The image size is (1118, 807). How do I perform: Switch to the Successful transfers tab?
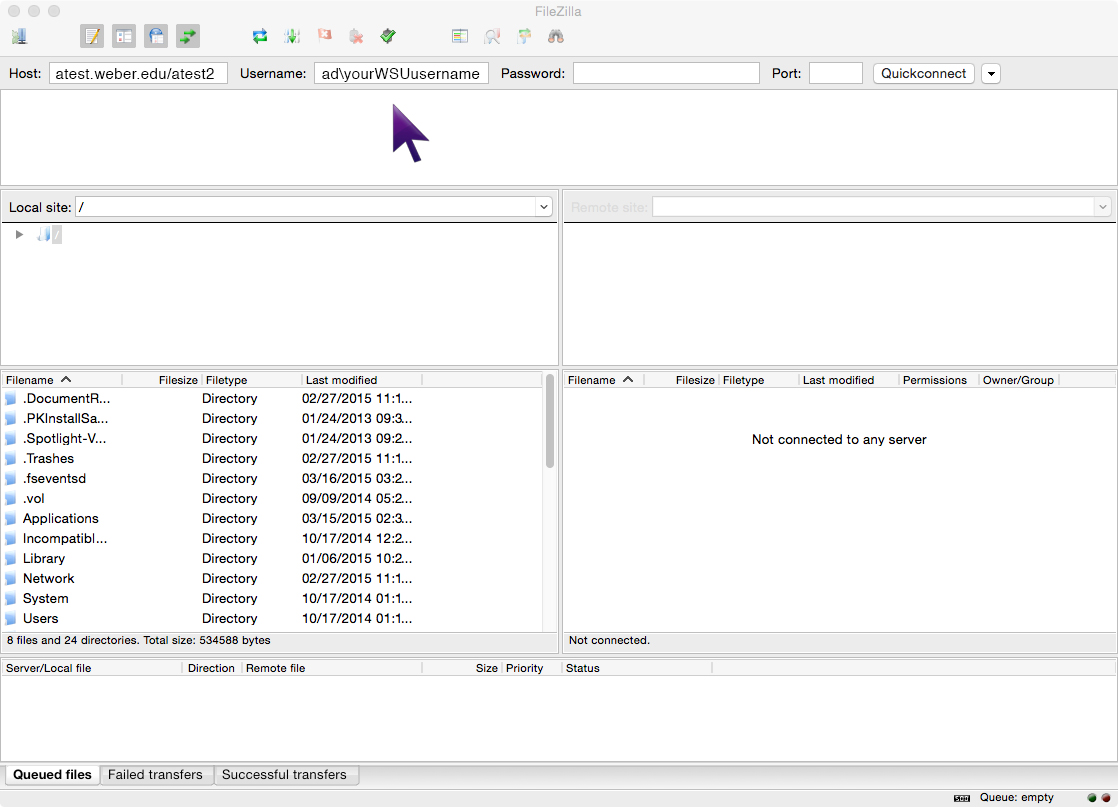284,775
